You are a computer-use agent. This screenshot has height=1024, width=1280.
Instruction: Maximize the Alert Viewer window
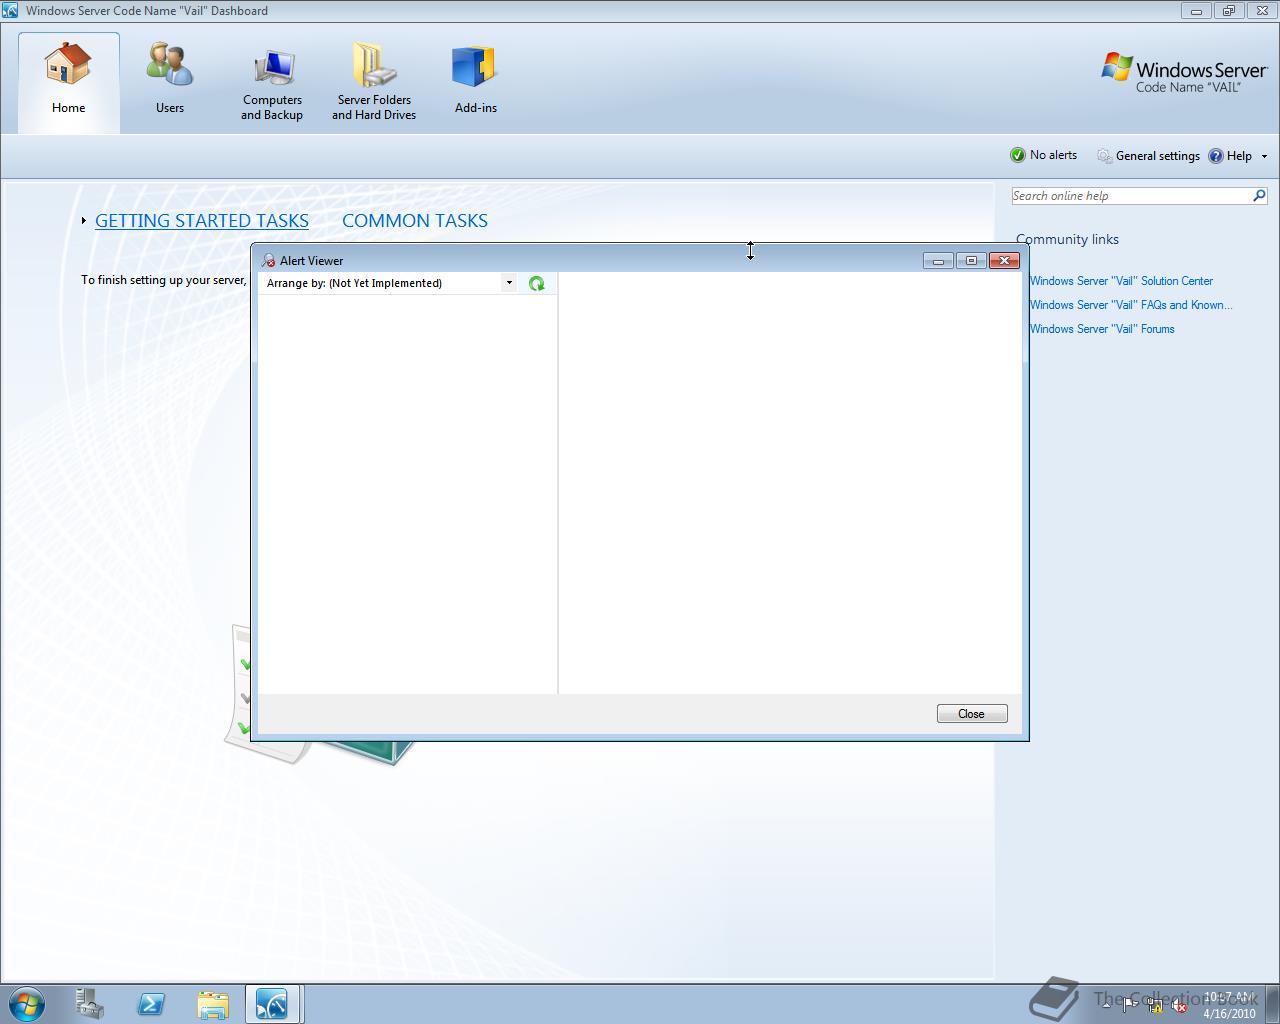coord(971,261)
